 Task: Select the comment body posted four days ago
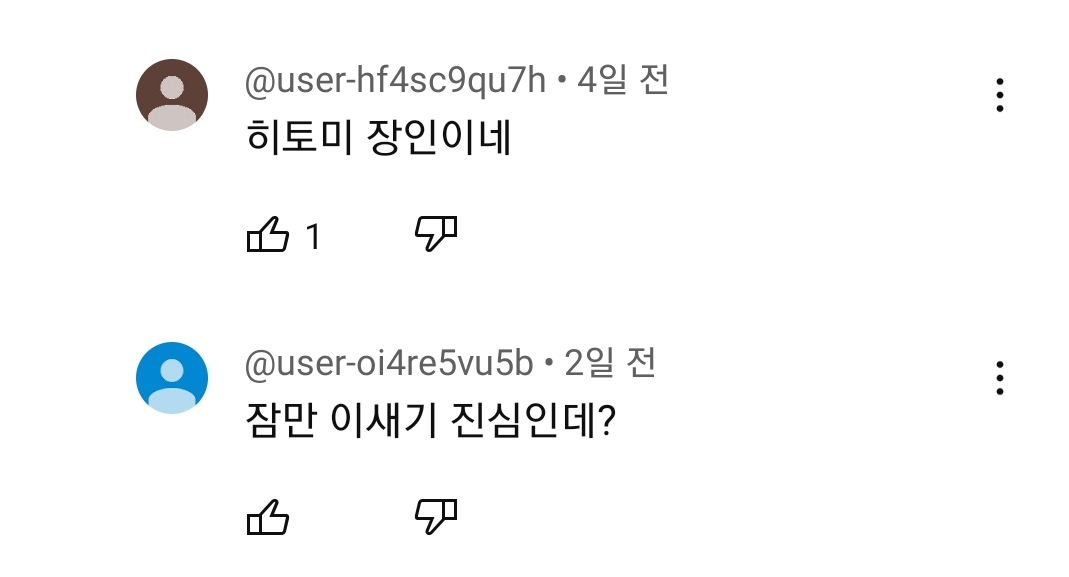[x=378, y=139]
